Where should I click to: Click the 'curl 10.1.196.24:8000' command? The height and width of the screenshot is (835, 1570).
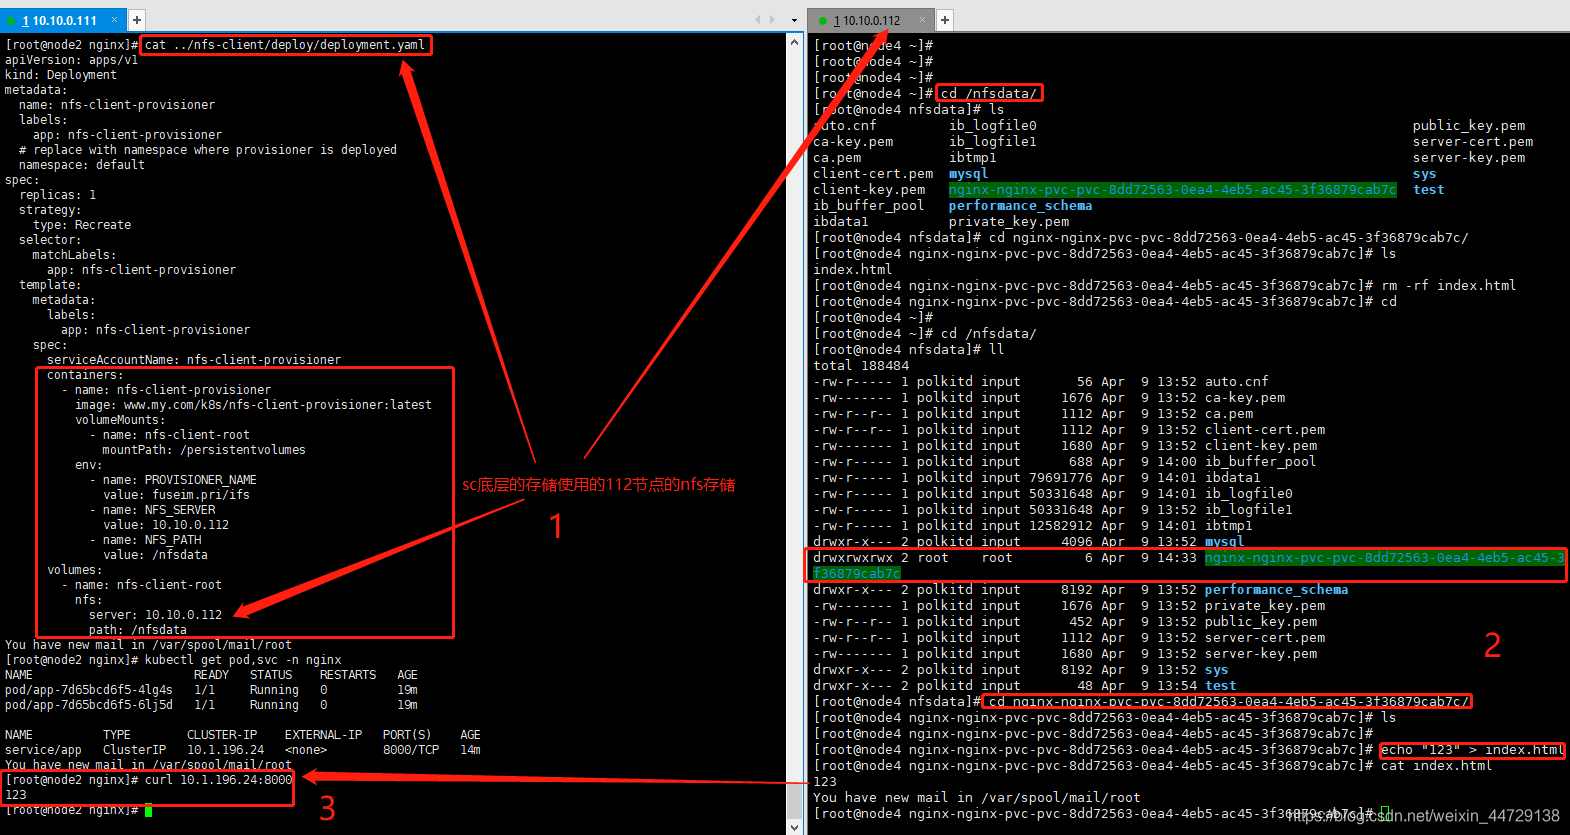point(218,780)
